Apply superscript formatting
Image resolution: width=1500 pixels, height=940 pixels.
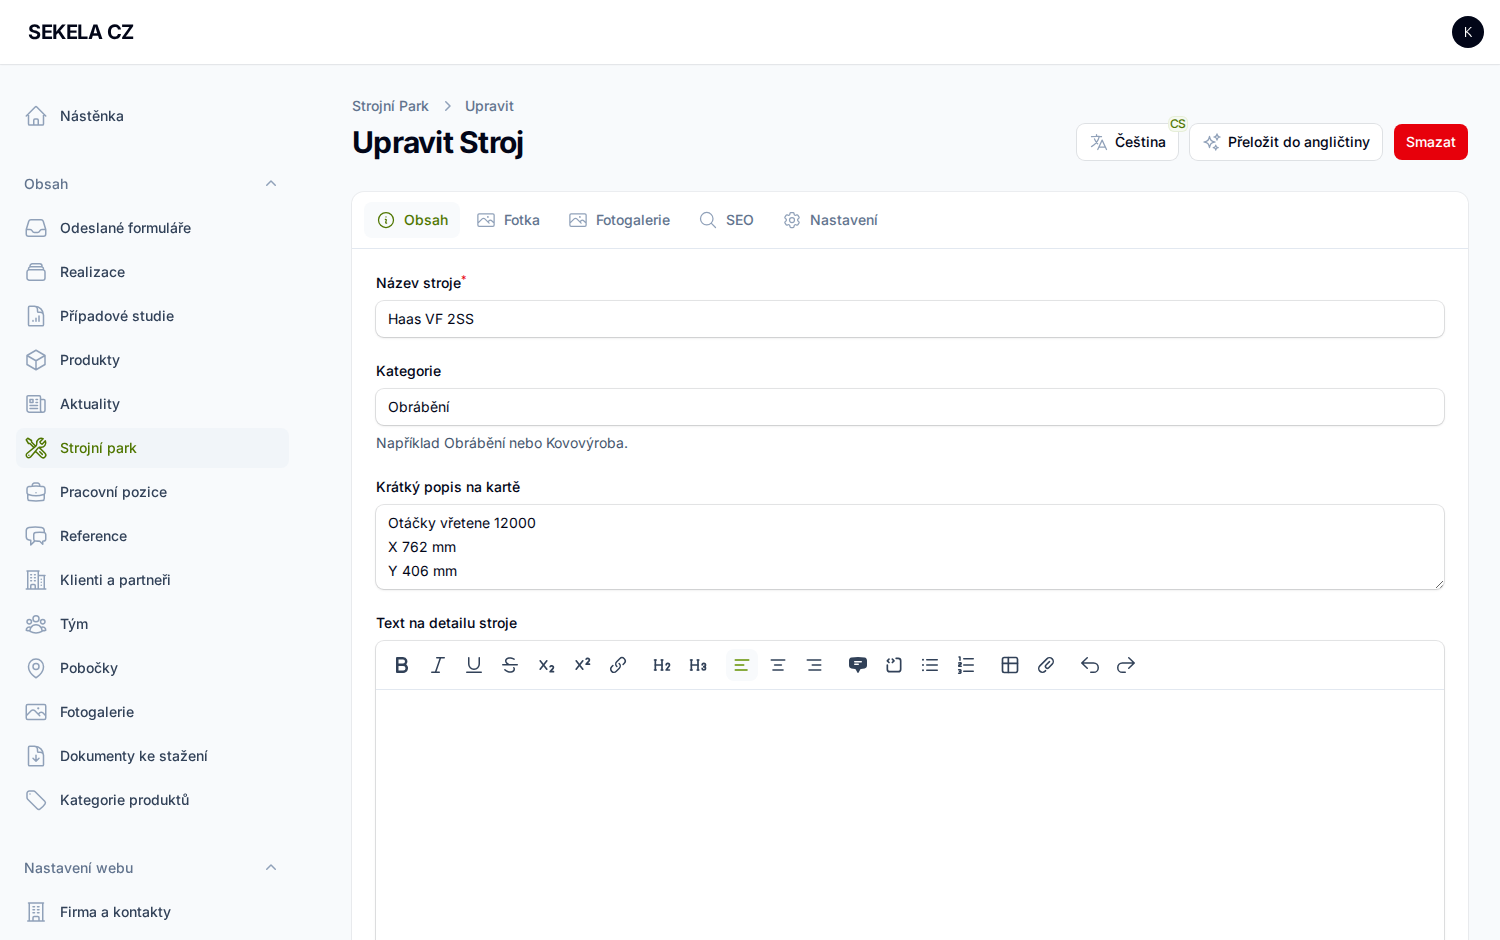(x=582, y=665)
